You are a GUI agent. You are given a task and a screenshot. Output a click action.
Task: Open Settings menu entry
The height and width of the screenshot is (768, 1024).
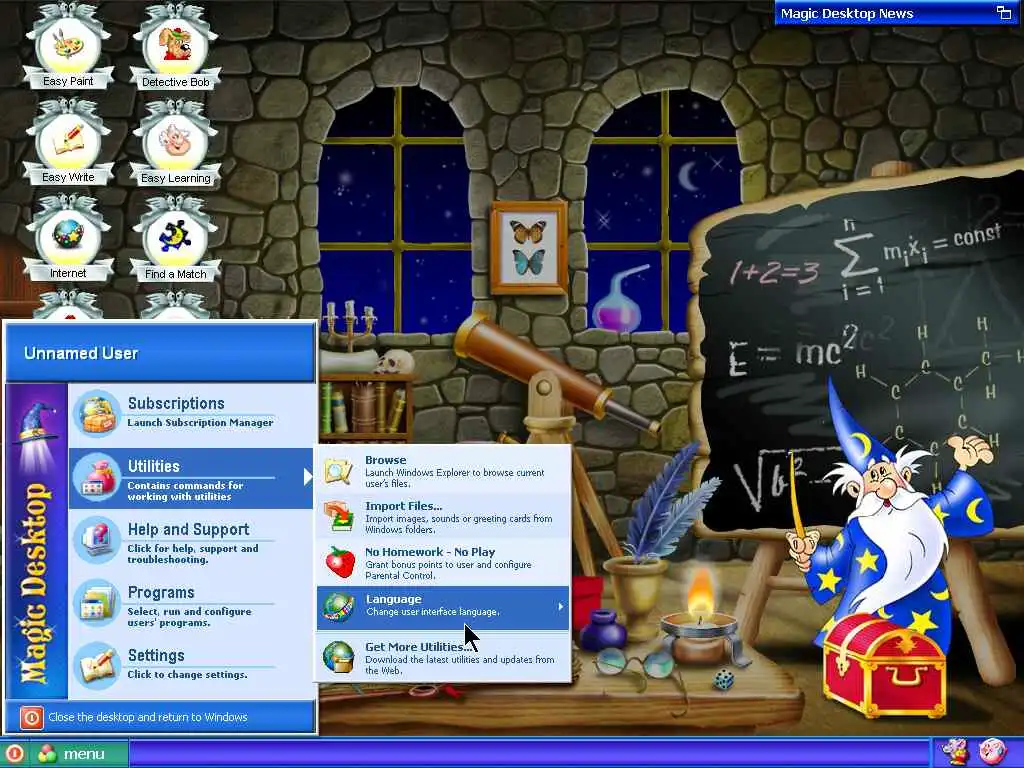191,665
